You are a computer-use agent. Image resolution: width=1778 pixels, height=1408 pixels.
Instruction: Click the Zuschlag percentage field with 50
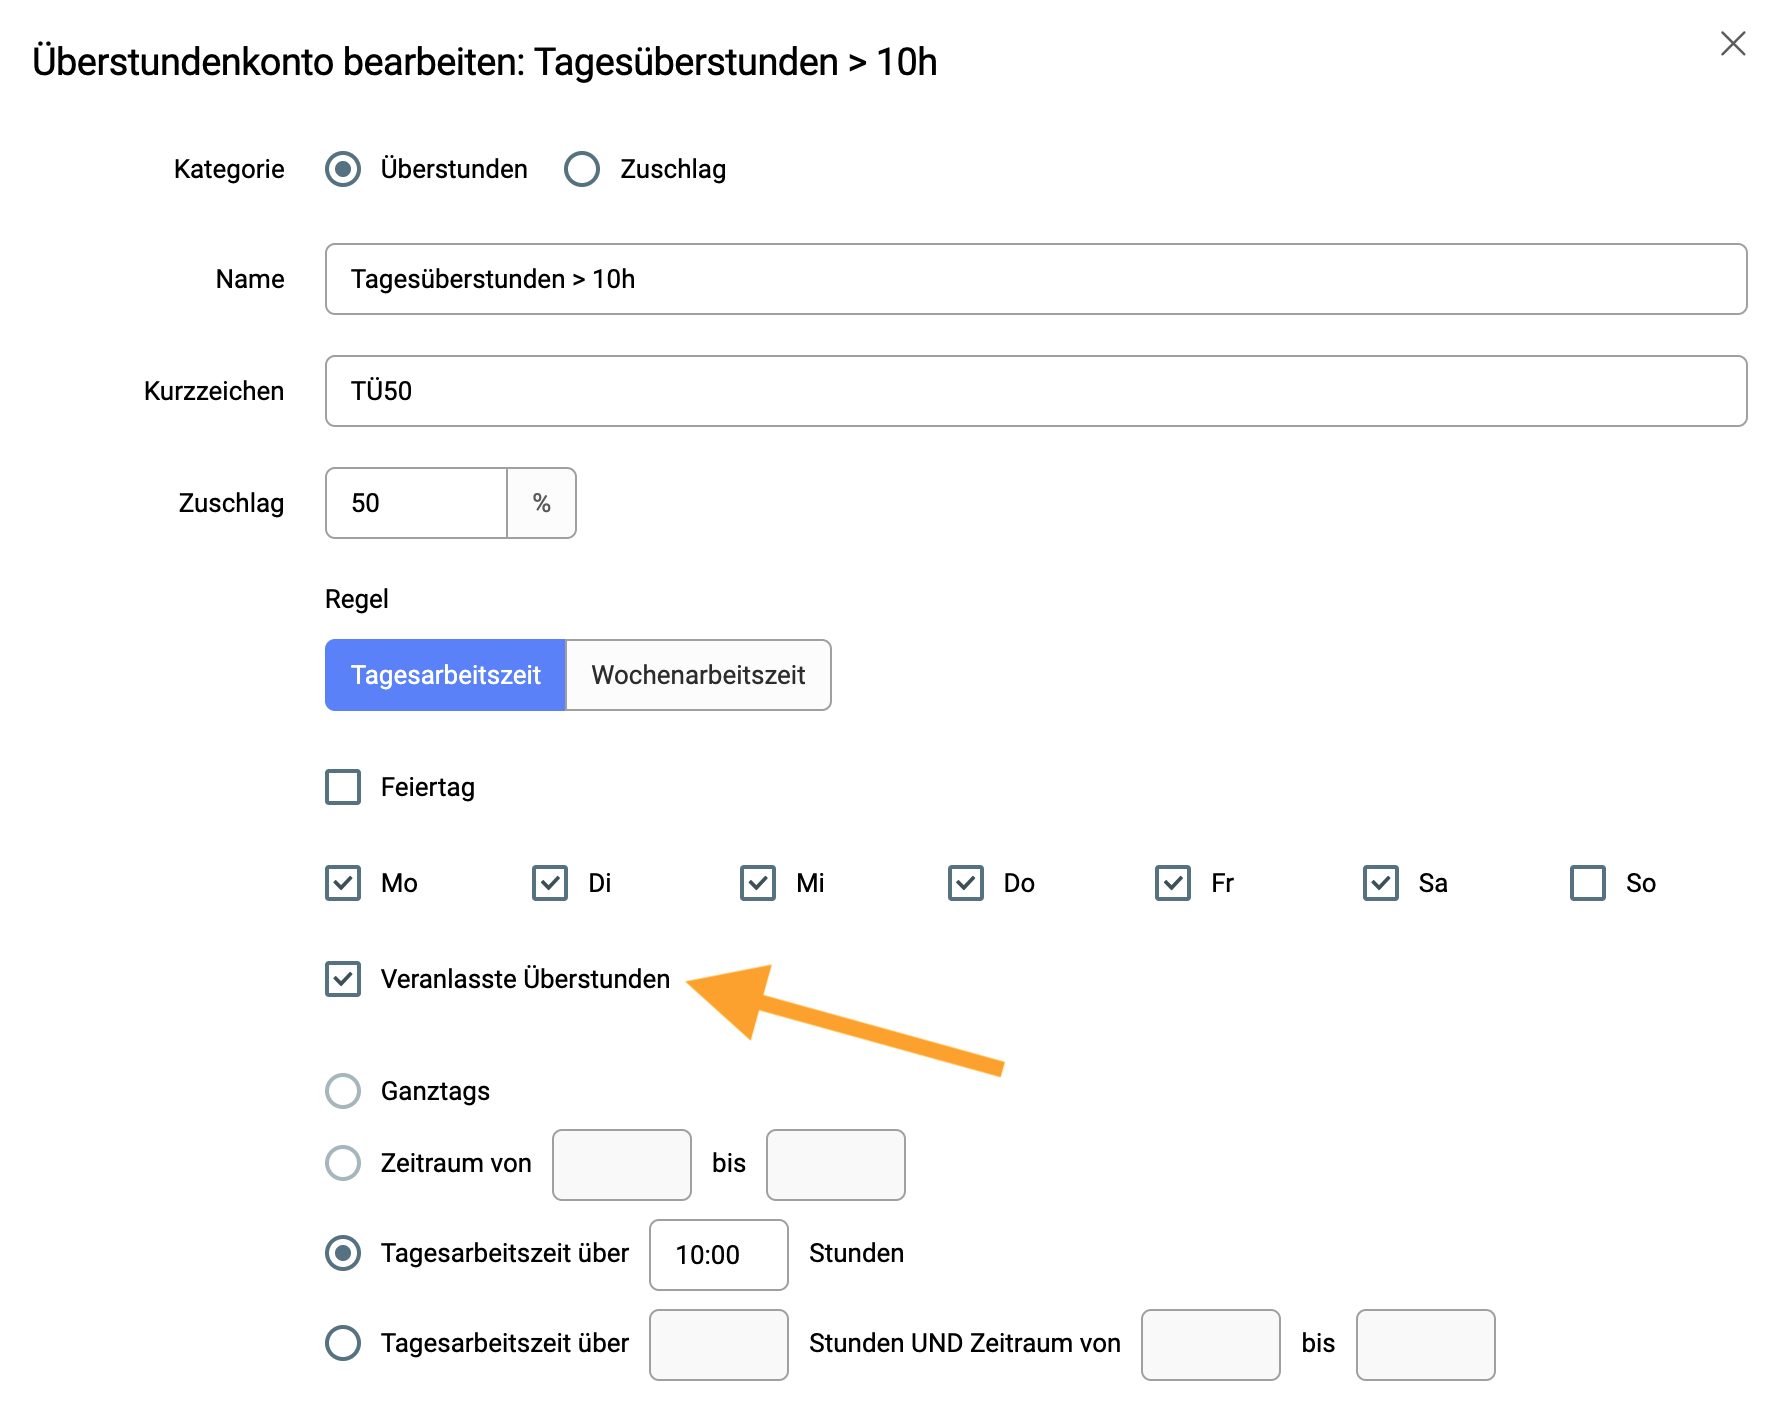pos(416,503)
